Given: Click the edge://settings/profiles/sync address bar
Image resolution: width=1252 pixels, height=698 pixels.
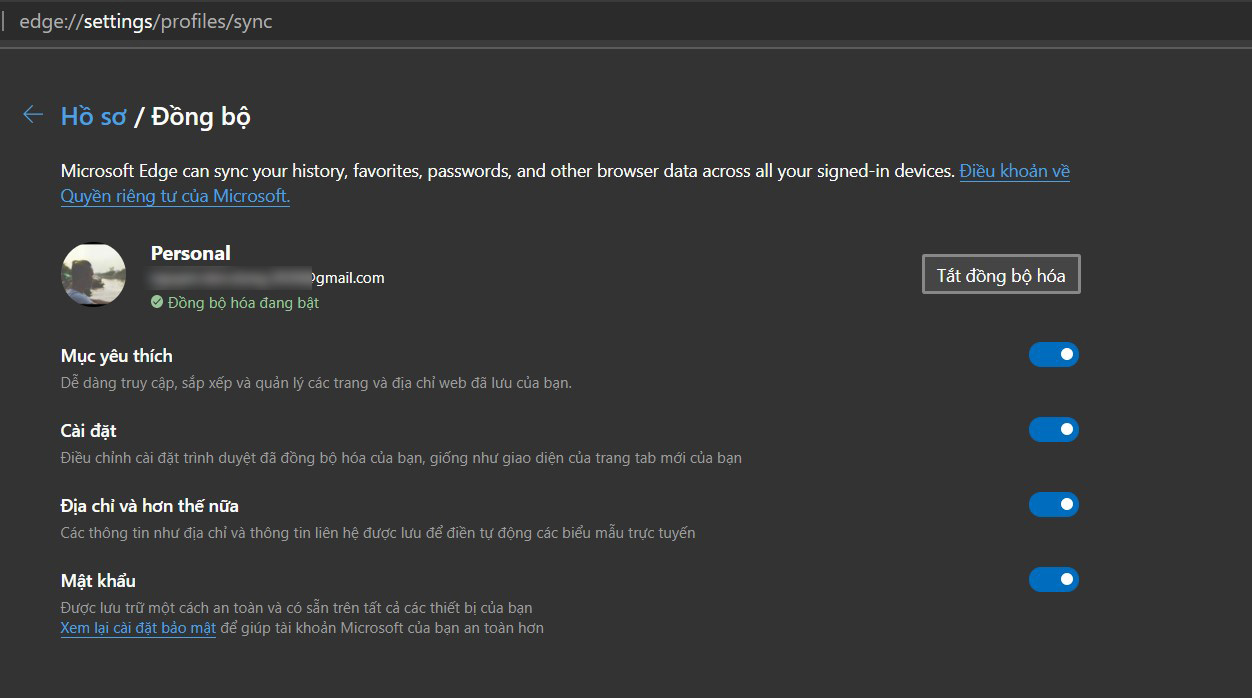Looking at the screenshot, I should coord(626,21).
